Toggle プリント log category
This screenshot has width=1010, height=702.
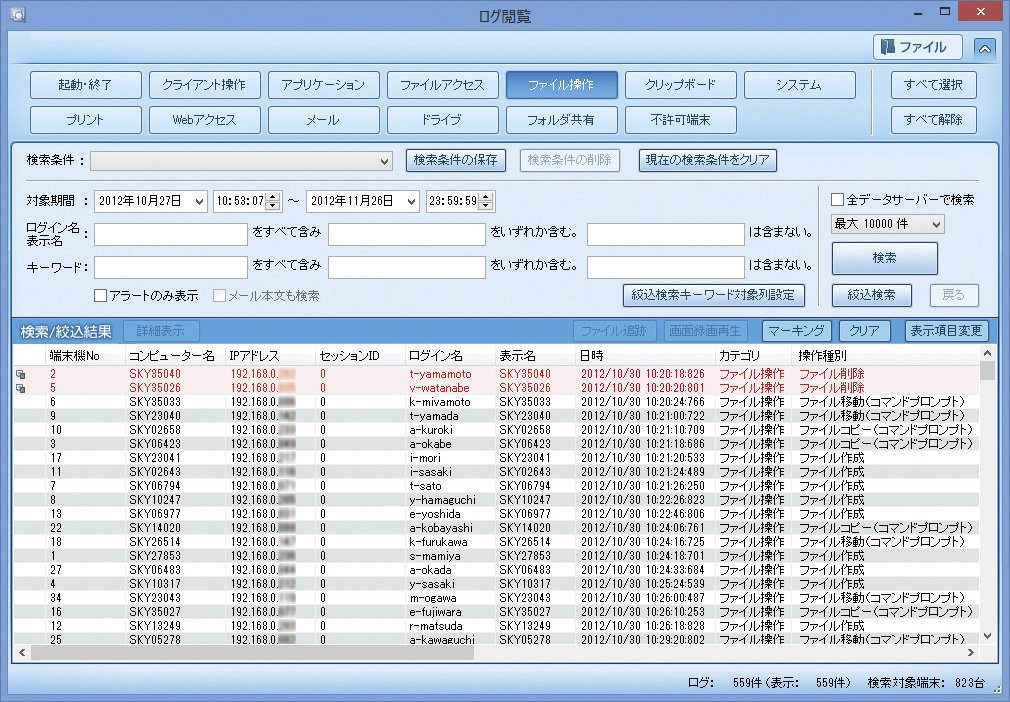click(x=86, y=120)
